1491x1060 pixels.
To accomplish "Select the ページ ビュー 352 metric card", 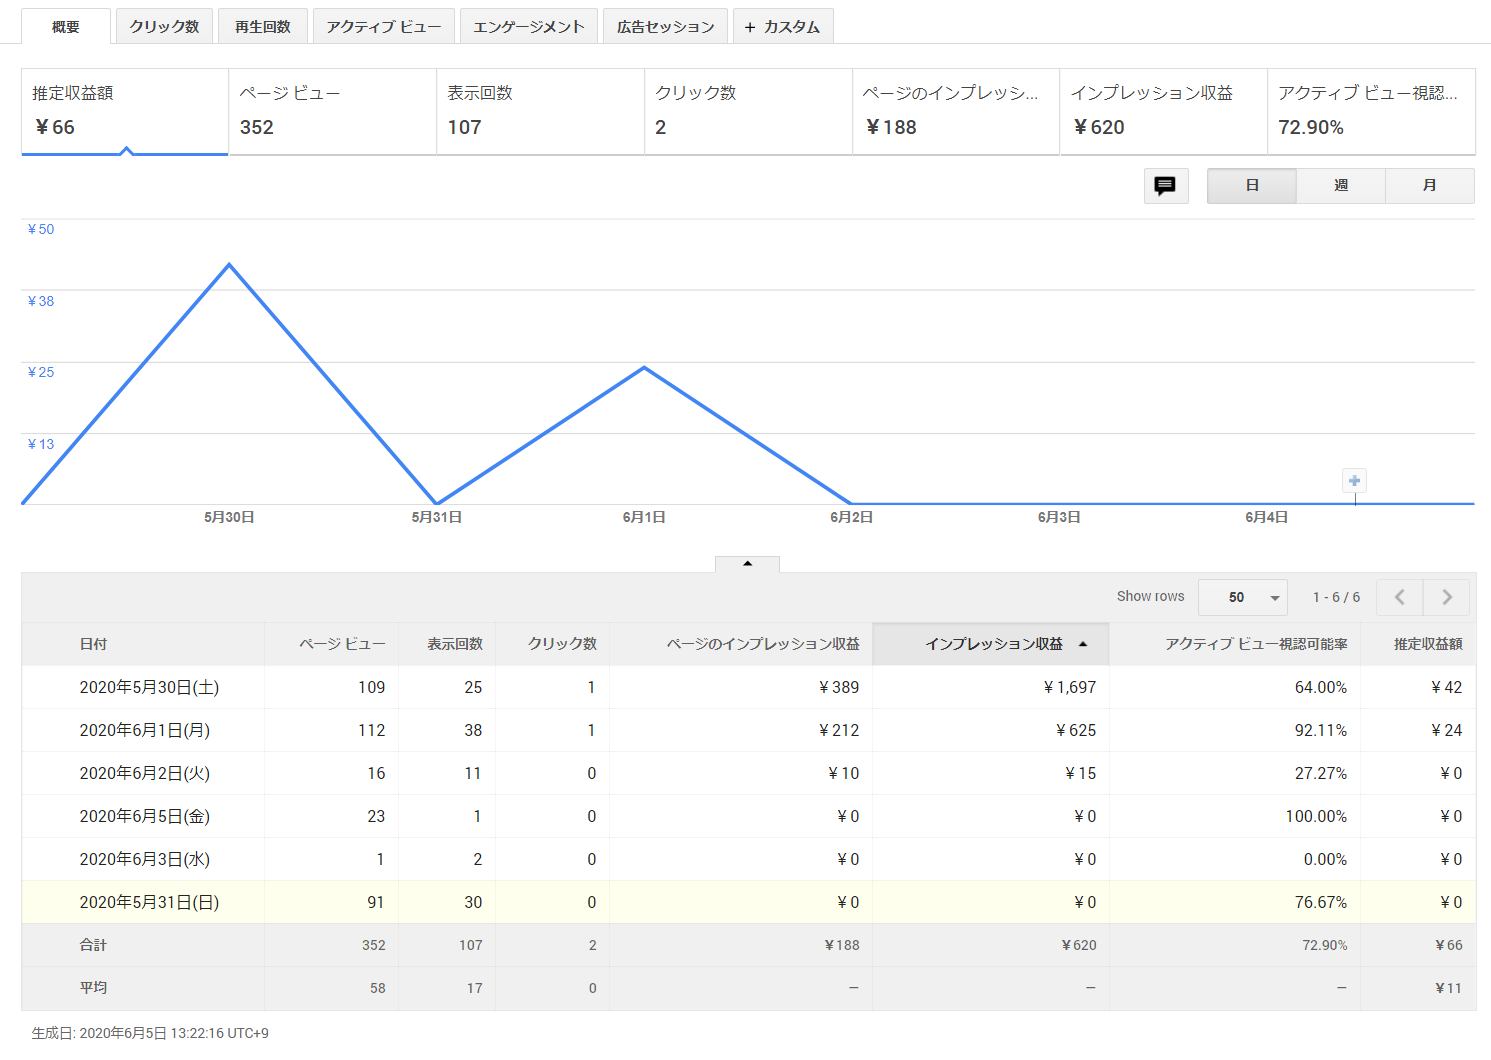I will click(332, 111).
